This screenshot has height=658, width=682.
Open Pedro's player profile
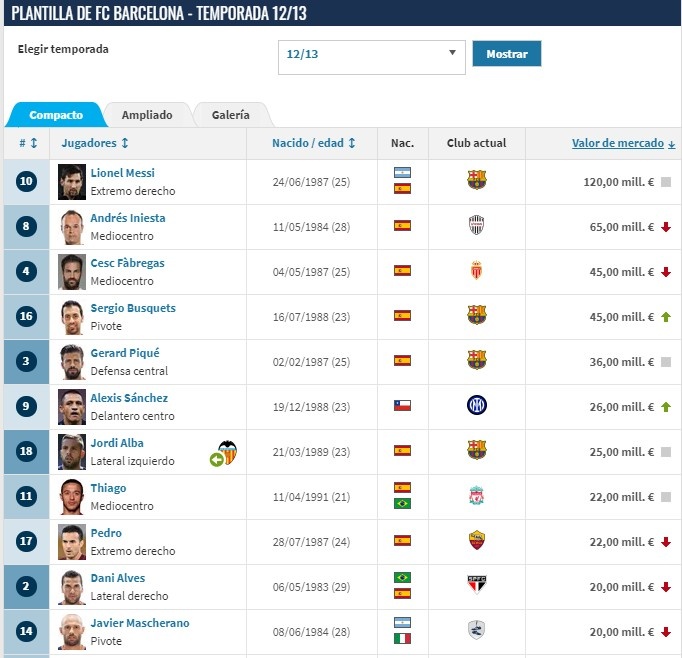coord(106,533)
